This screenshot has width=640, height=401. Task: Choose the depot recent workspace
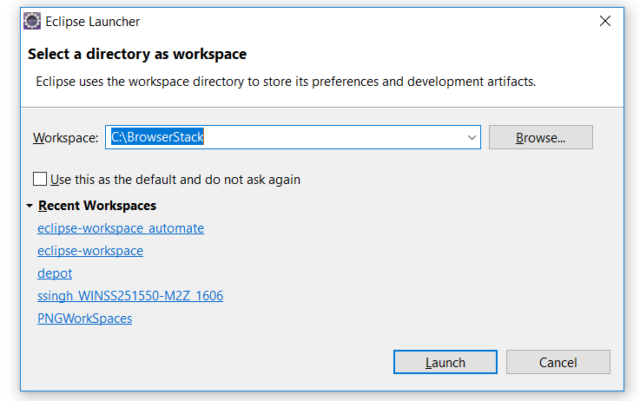tap(54, 273)
